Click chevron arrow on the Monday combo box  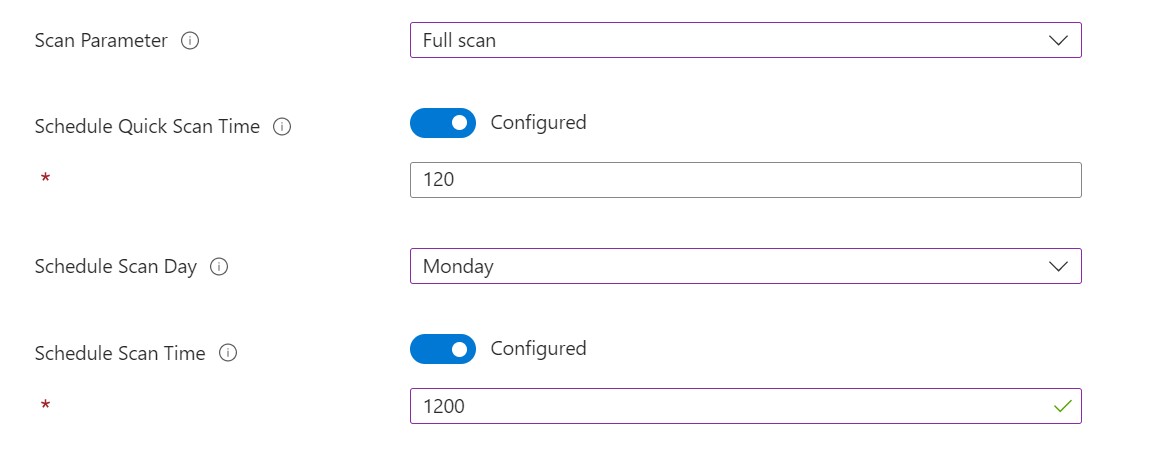click(x=1058, y=267)
